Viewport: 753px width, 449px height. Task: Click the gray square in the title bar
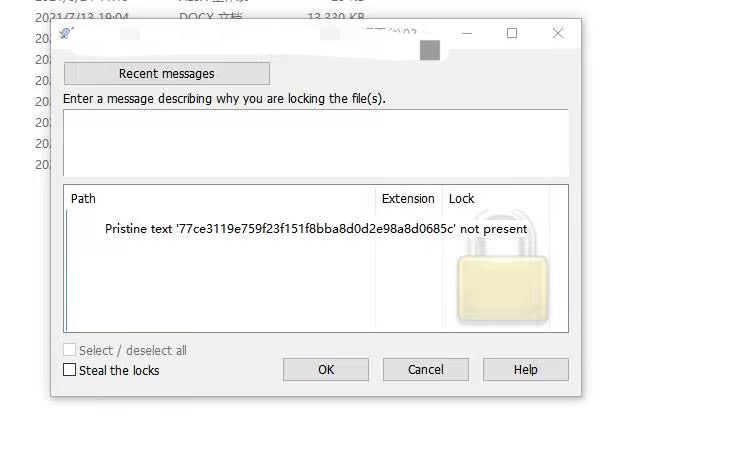pyautogui.click(x=430, y=50)
